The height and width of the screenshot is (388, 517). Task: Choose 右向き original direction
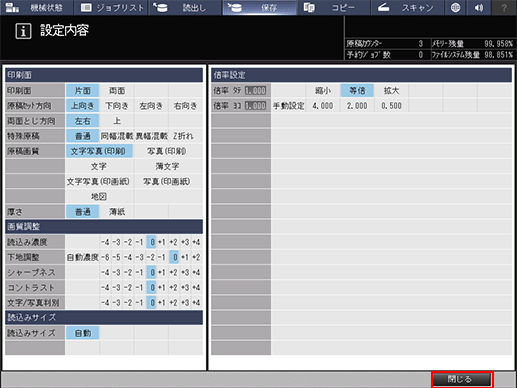(x=185, y=106)
